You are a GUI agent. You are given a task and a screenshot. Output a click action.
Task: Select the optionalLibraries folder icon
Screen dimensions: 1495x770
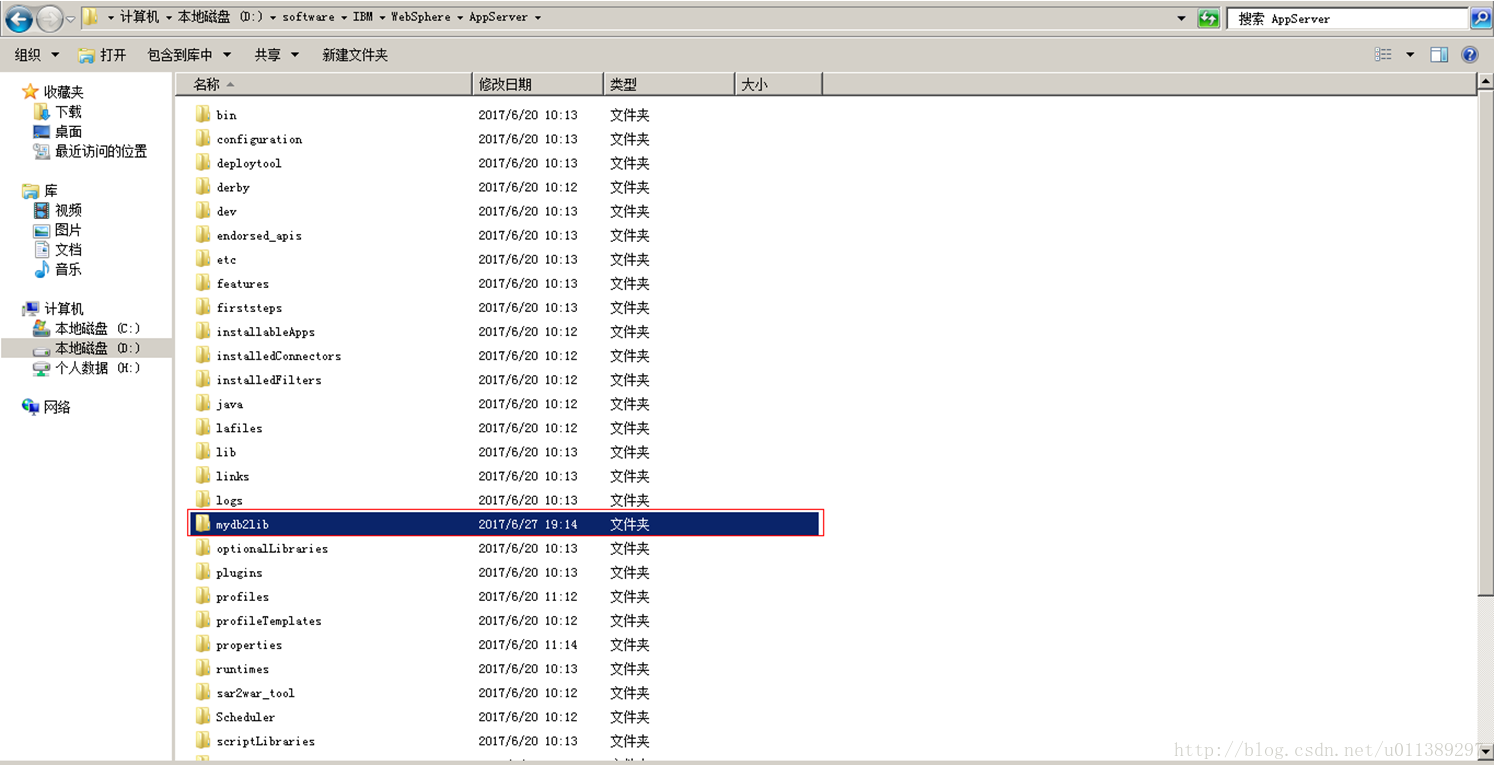click(203, 548)
